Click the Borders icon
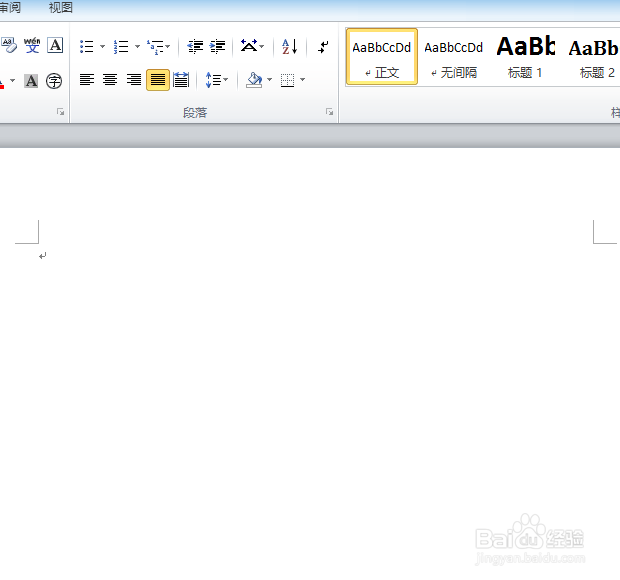This screenshot has height=580, width=620. (x=287, y=80)
